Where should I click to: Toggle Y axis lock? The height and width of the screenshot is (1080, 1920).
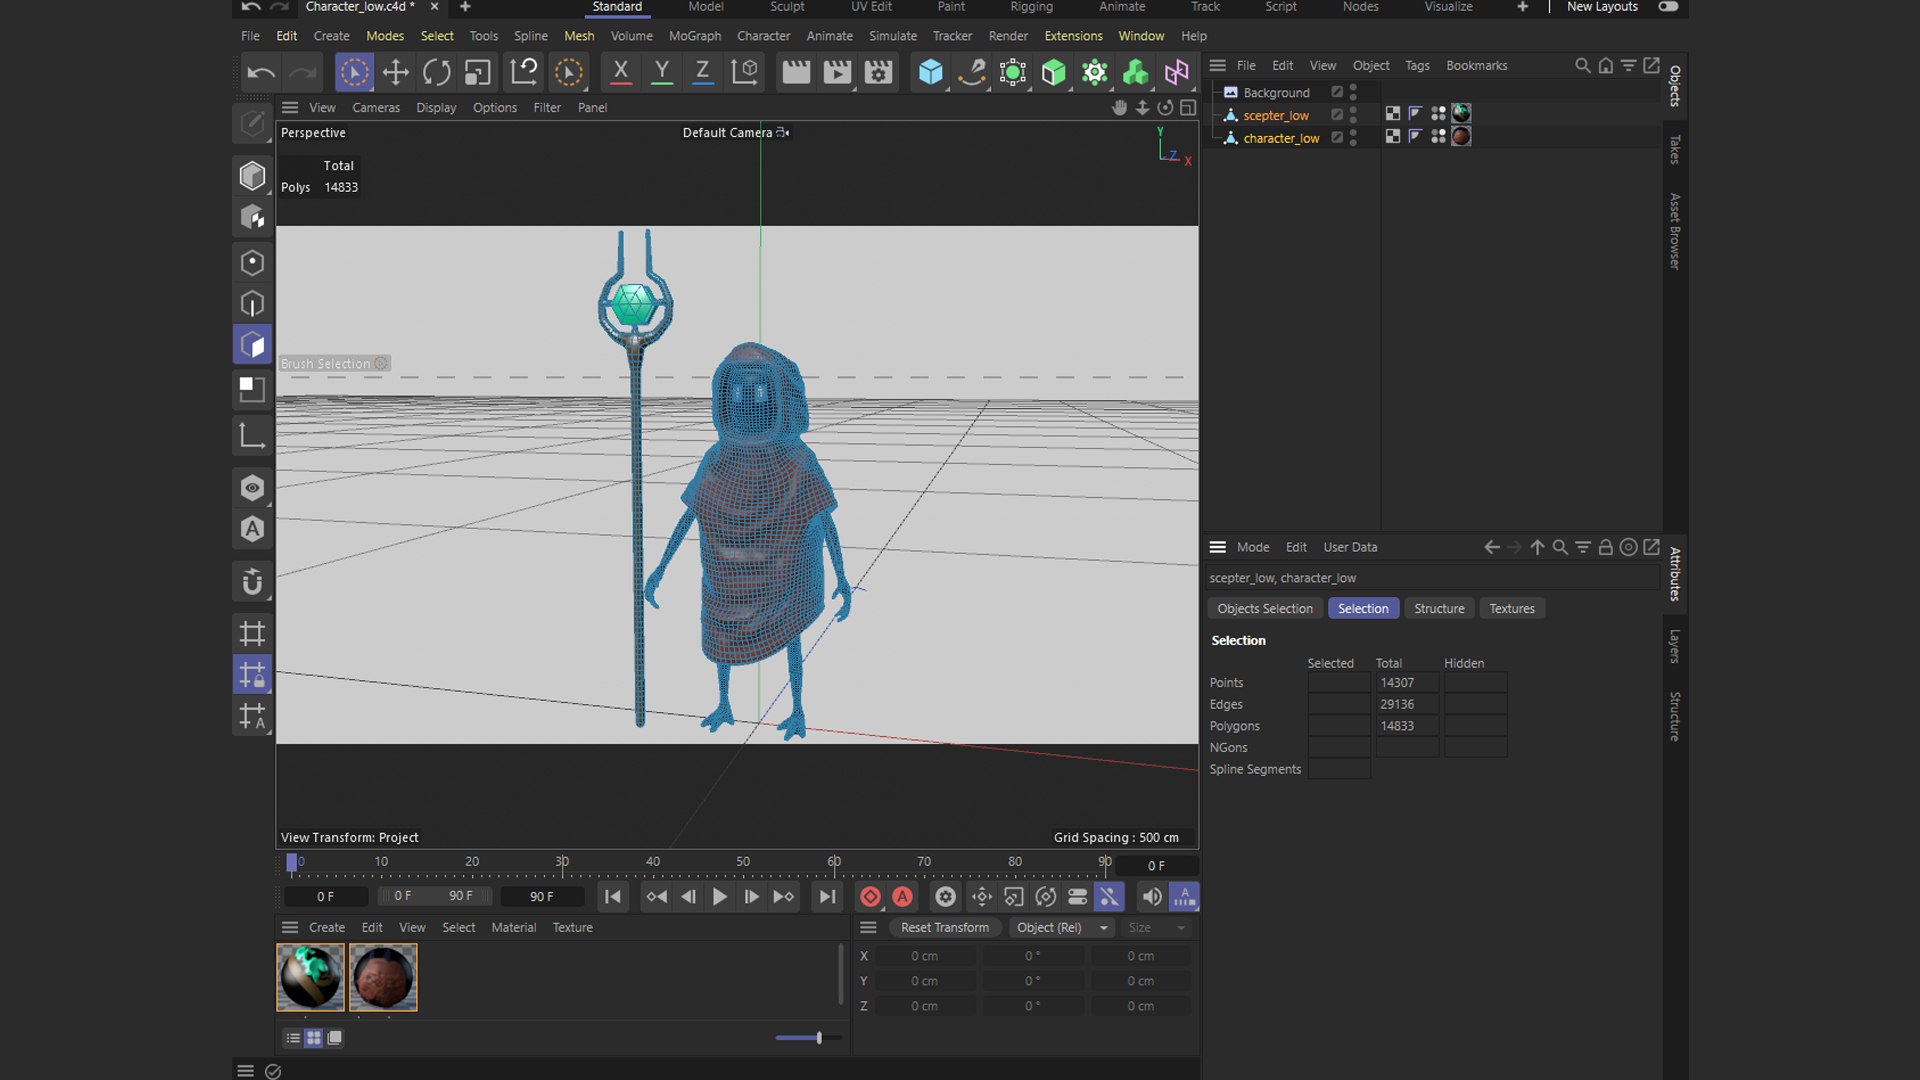661,71
